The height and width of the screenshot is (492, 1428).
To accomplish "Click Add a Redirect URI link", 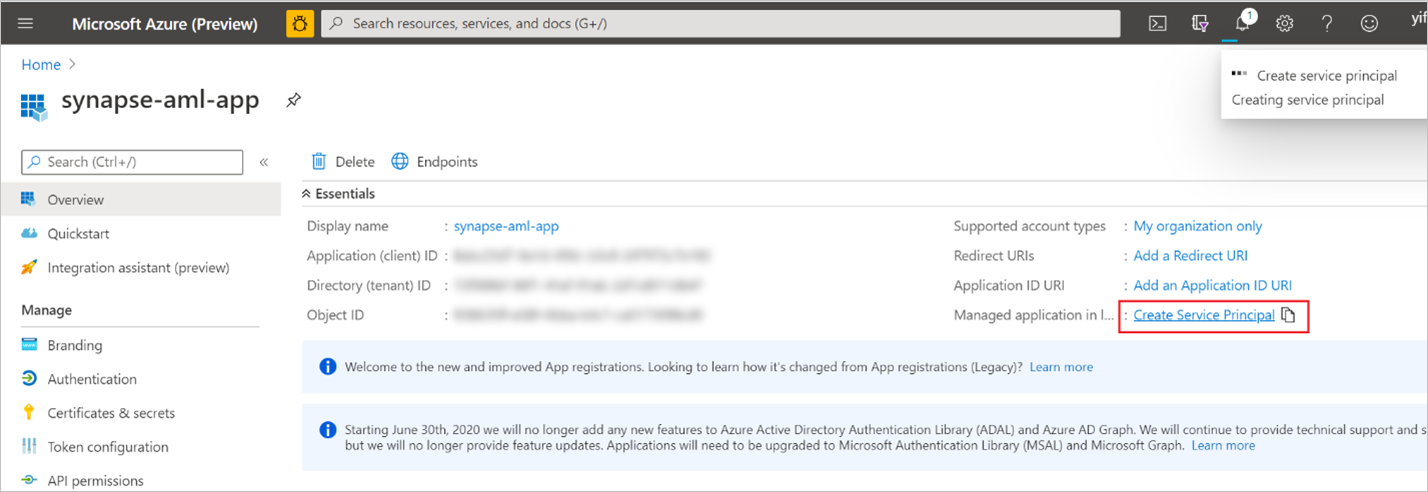I will 1190,256.
